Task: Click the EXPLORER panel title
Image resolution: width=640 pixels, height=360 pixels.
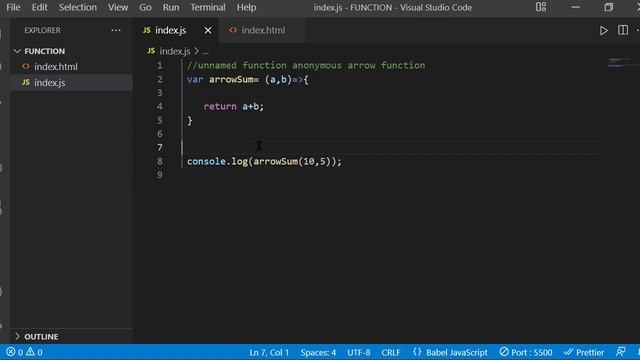Action: coord(42,30)
